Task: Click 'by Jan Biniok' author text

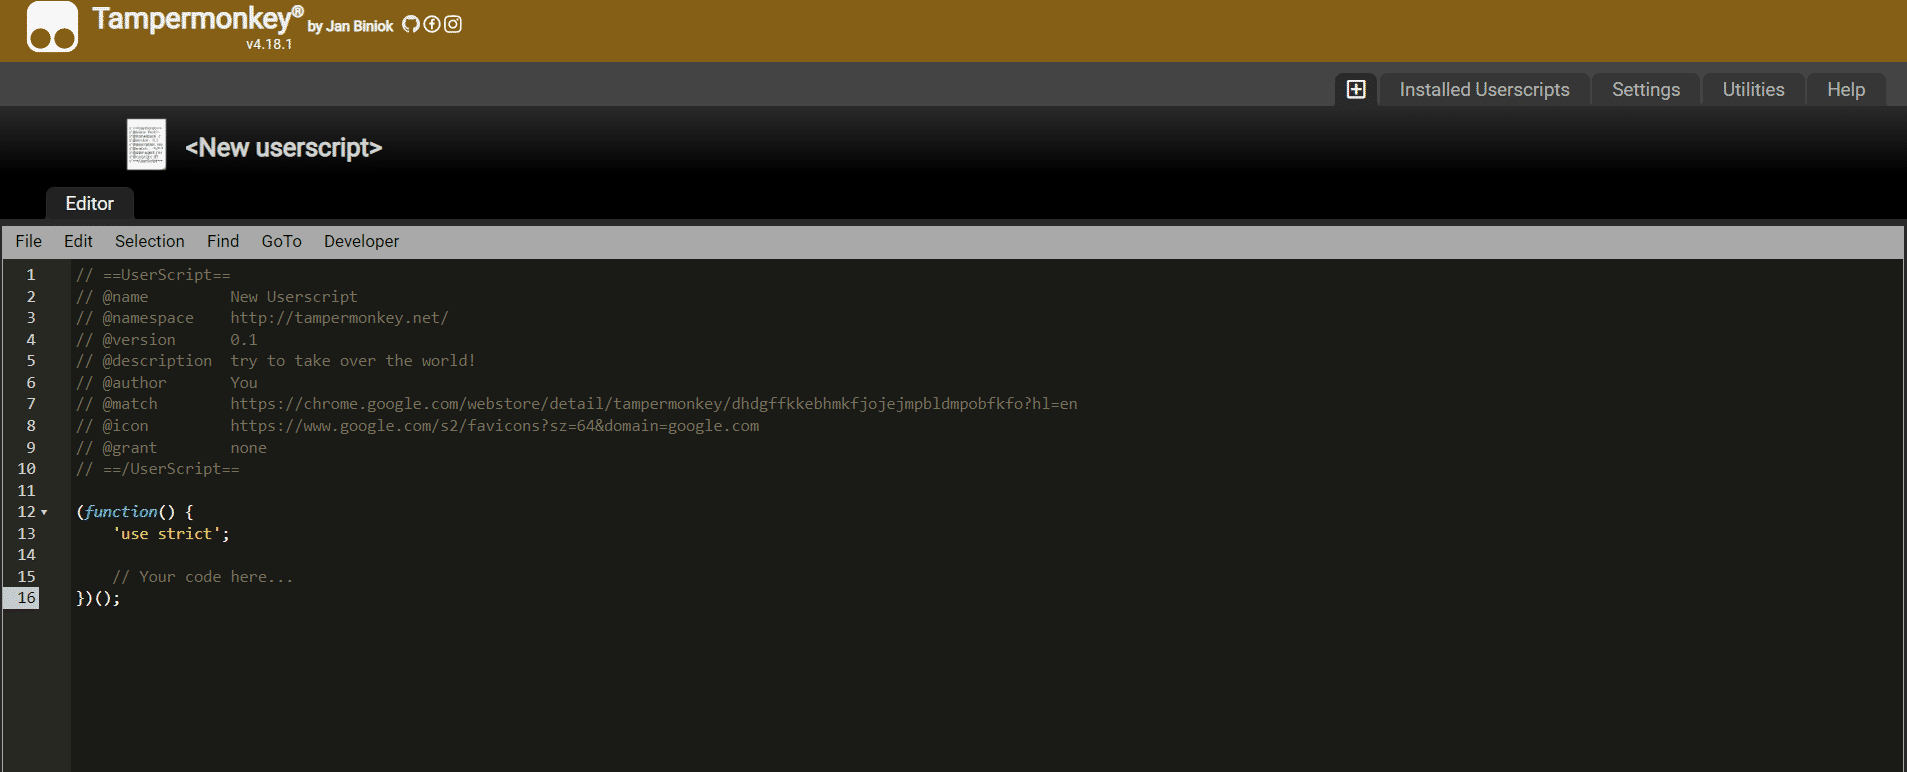Action: 350,26
